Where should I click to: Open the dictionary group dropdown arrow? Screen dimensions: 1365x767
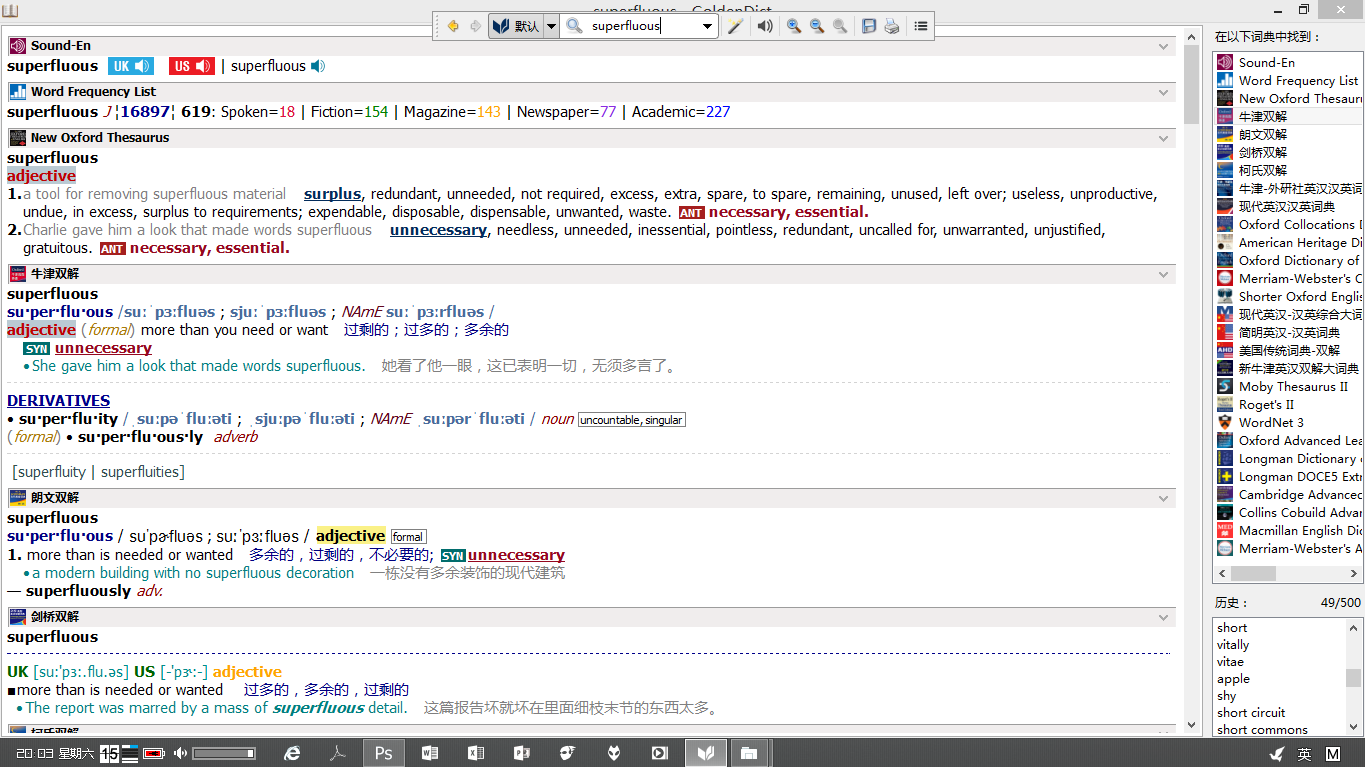click(x=551, y=26)
